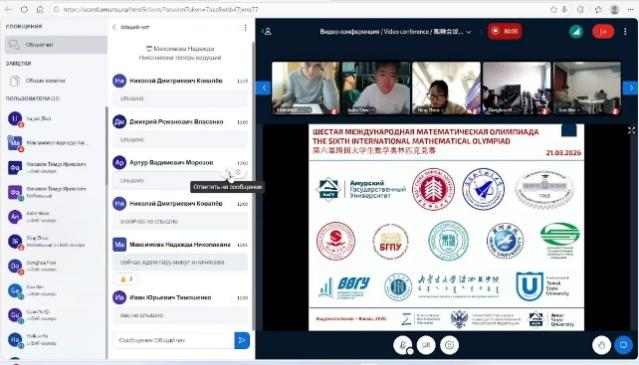Click the raise hand icon
This screenshot has width=639, height=365.
[x=602, y=345]
